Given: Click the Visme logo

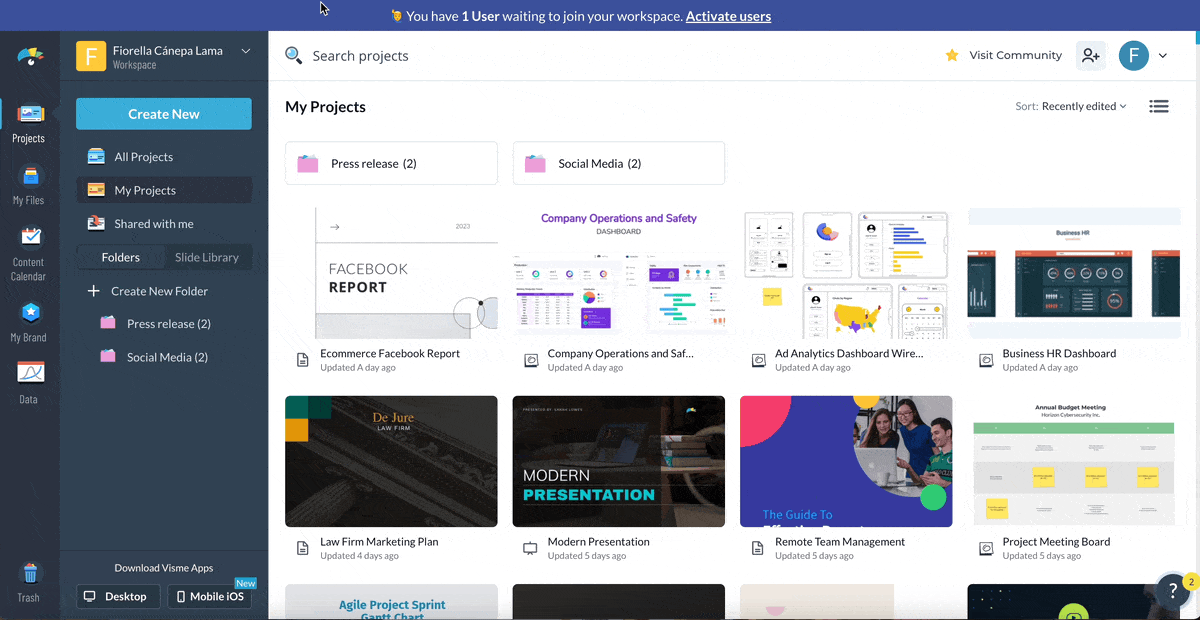Looking at the screenshot, I should pyautogui.click(x=30, y=57).
